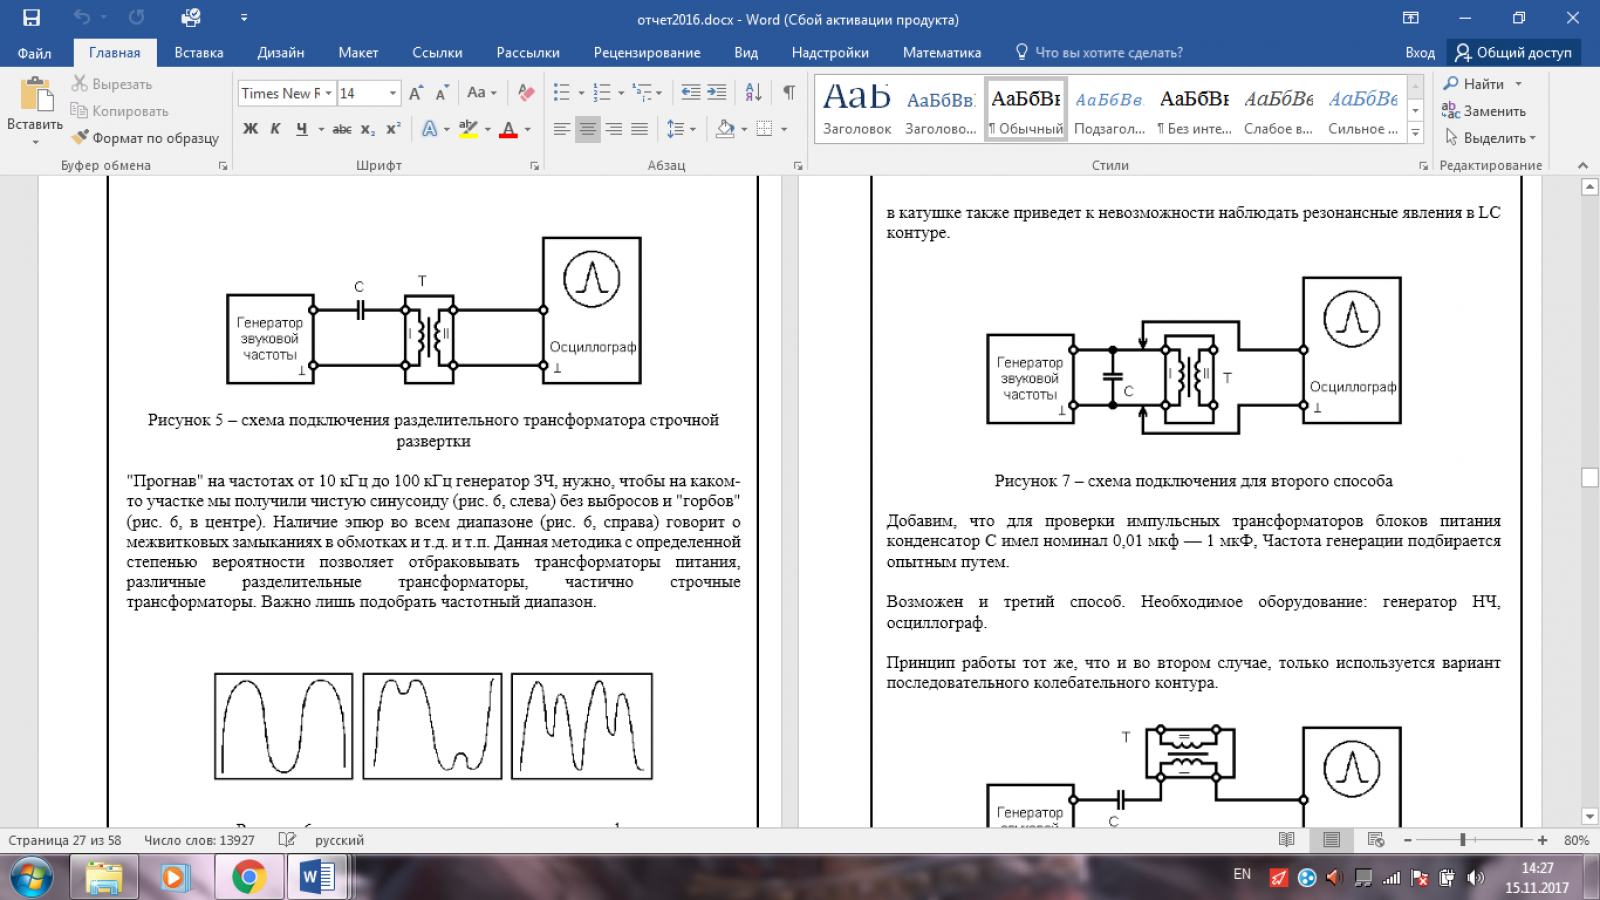Toggle bold Ж formatting
Screen dimensions: 1600x900
point(250,129)
